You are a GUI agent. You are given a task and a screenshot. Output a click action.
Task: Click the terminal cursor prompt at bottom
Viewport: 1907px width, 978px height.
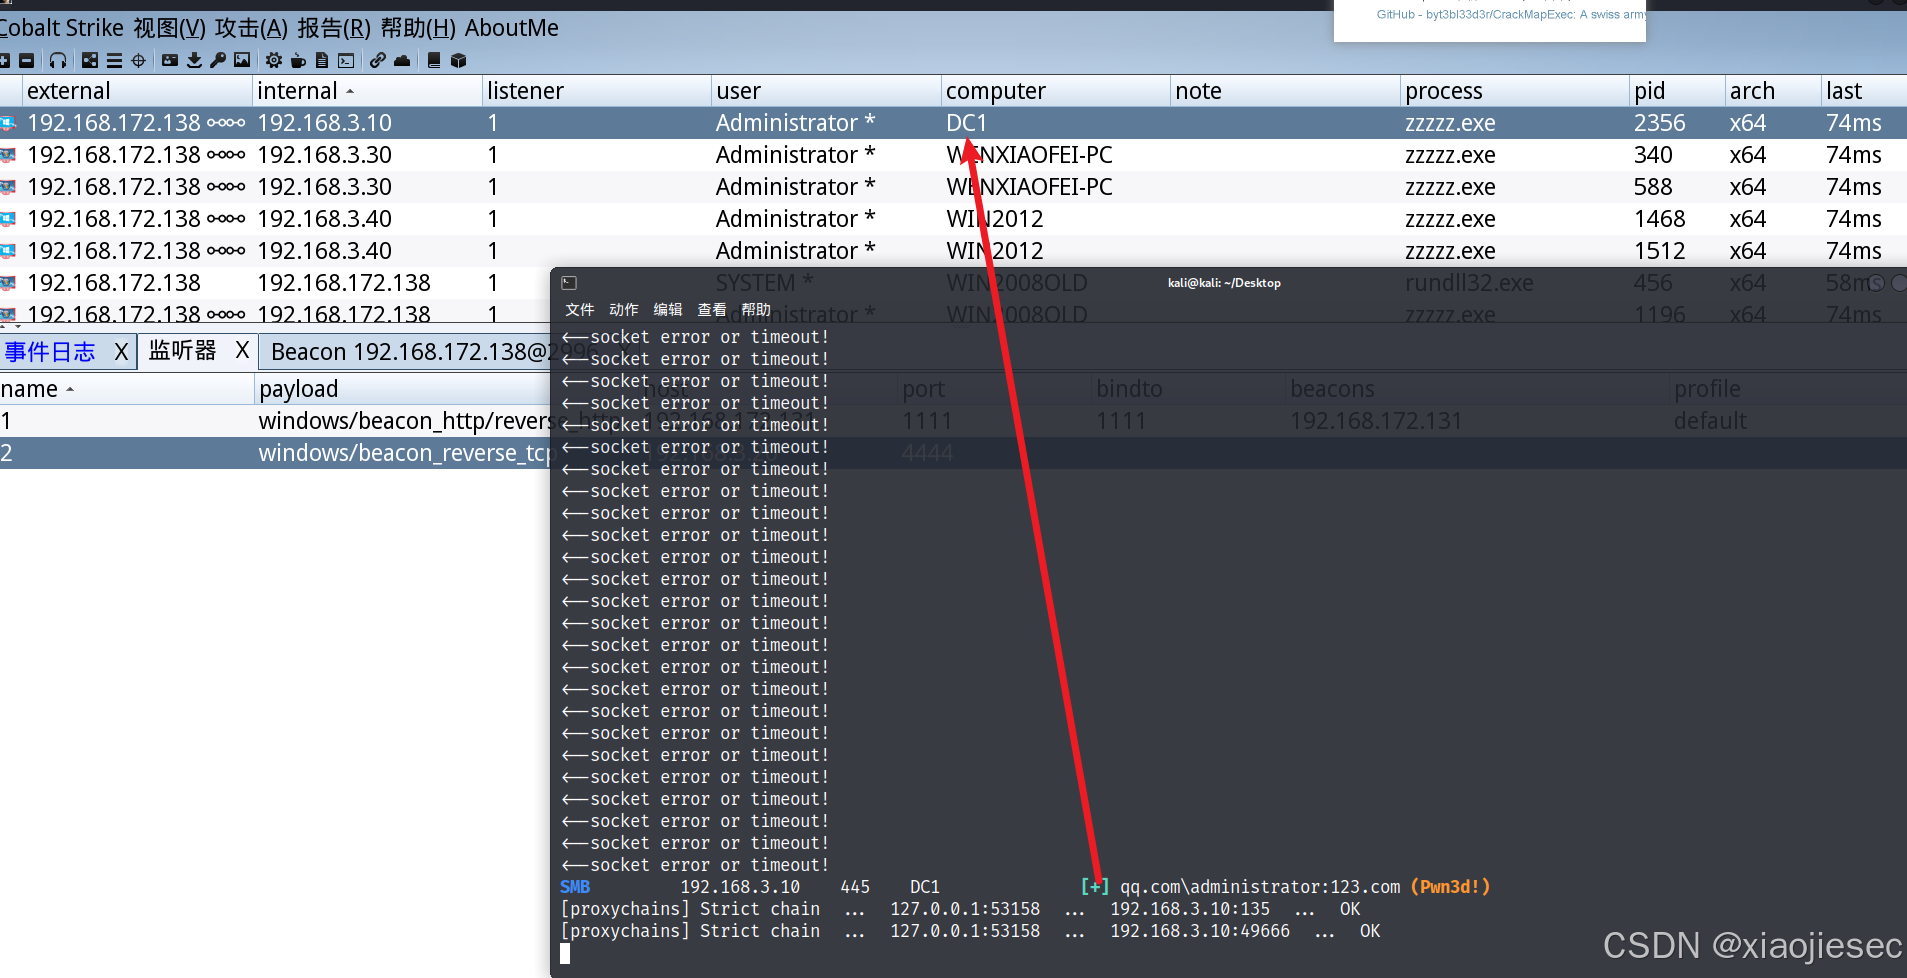pyautogui.click(x=565, y=953)
